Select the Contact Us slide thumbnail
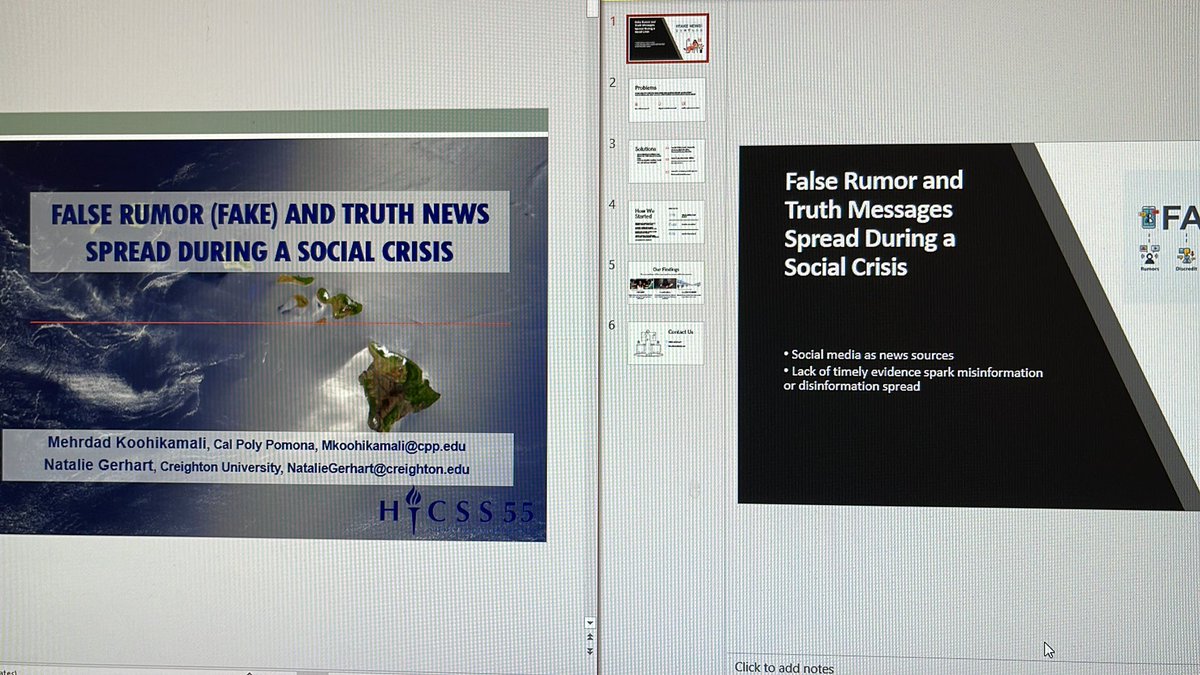Screen dimensions: 1200x675 (667, 343)
